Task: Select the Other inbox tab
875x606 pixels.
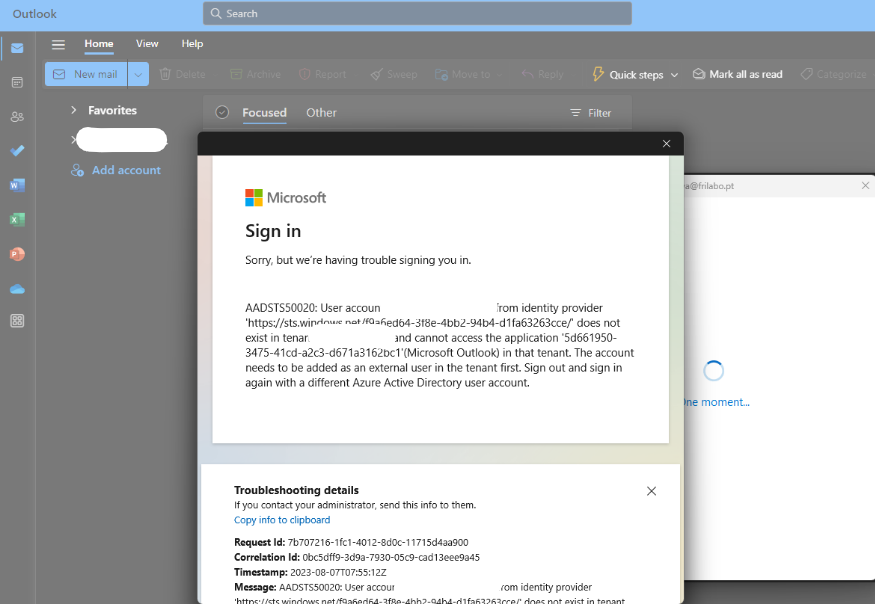Action: click(x=321, y=113)
